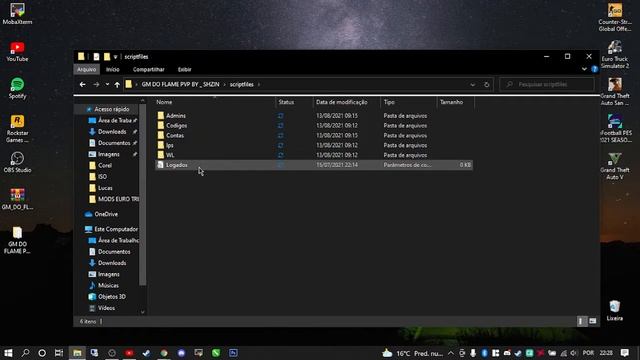Select the GM_DO_FL WinRAR archive on desktop

coord(17,199)
